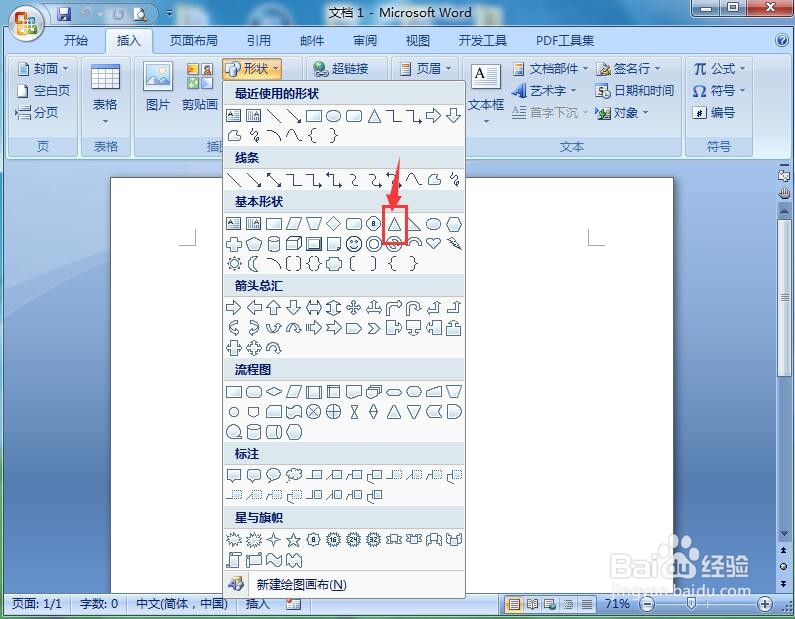Select the 4-point star shape

coord(274,539)
